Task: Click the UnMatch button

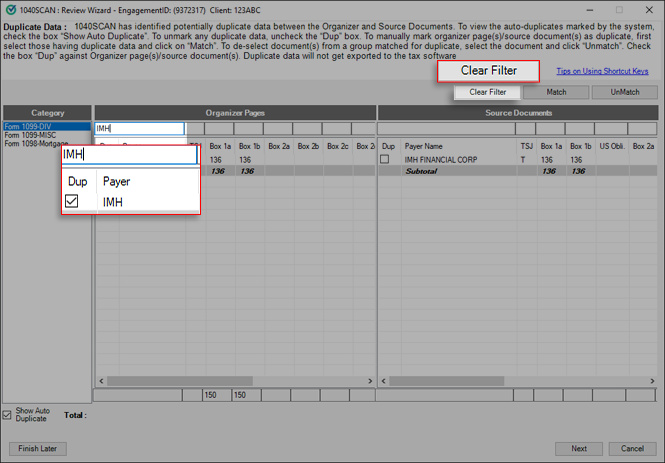Action: click(x=625, y=92)
